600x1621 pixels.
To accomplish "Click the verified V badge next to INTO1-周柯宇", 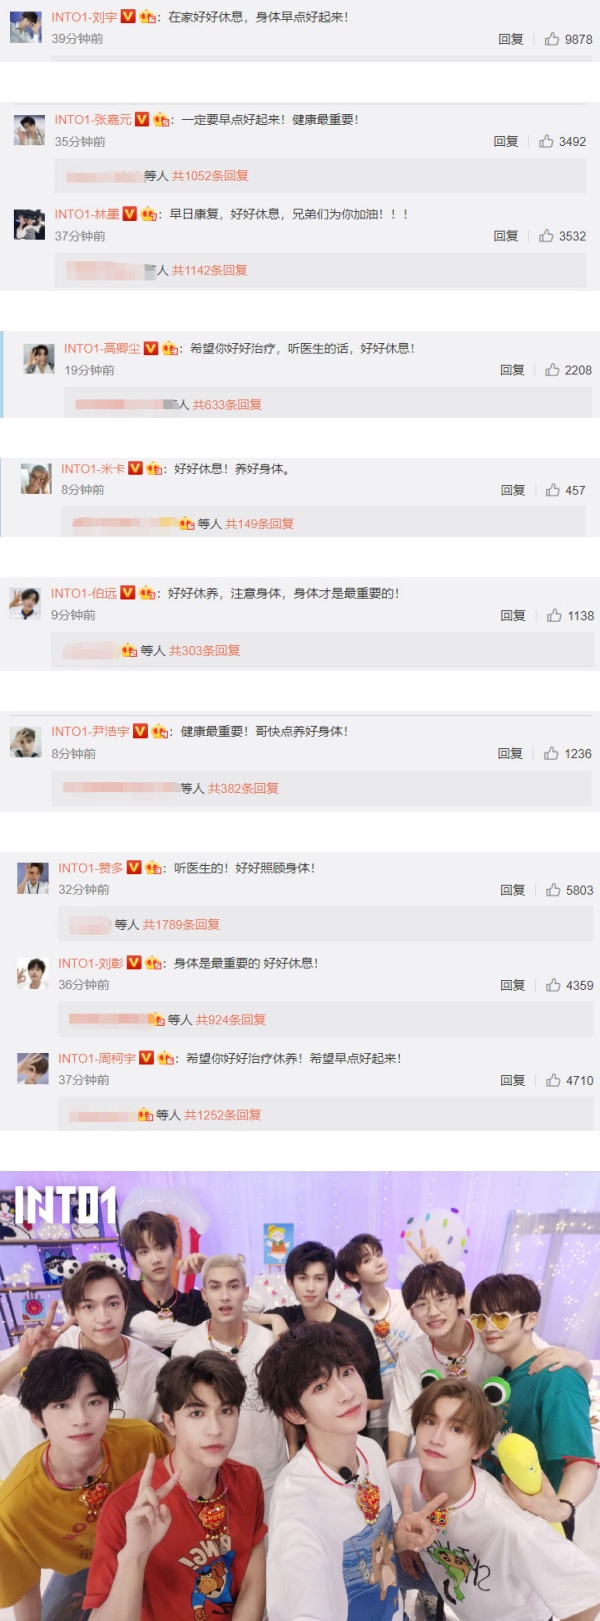I will pyautogui.click(x=146, y=1058).
